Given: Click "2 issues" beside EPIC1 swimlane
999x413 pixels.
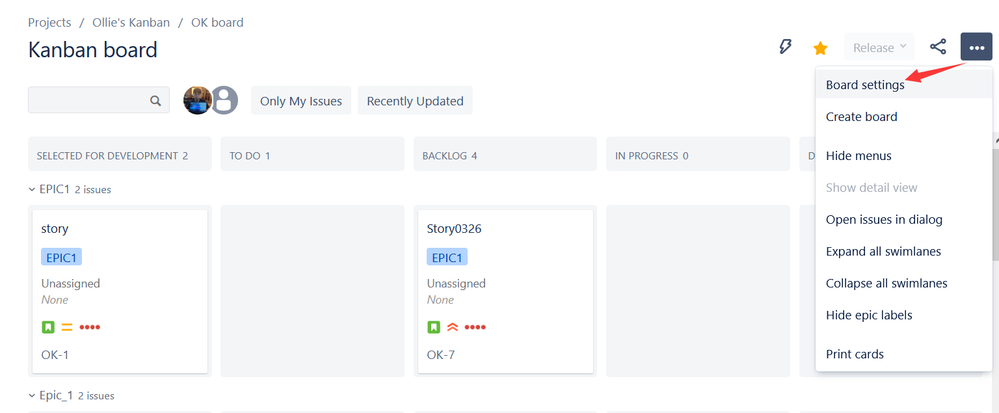Looking at the screenshot, I should [93, 190].
